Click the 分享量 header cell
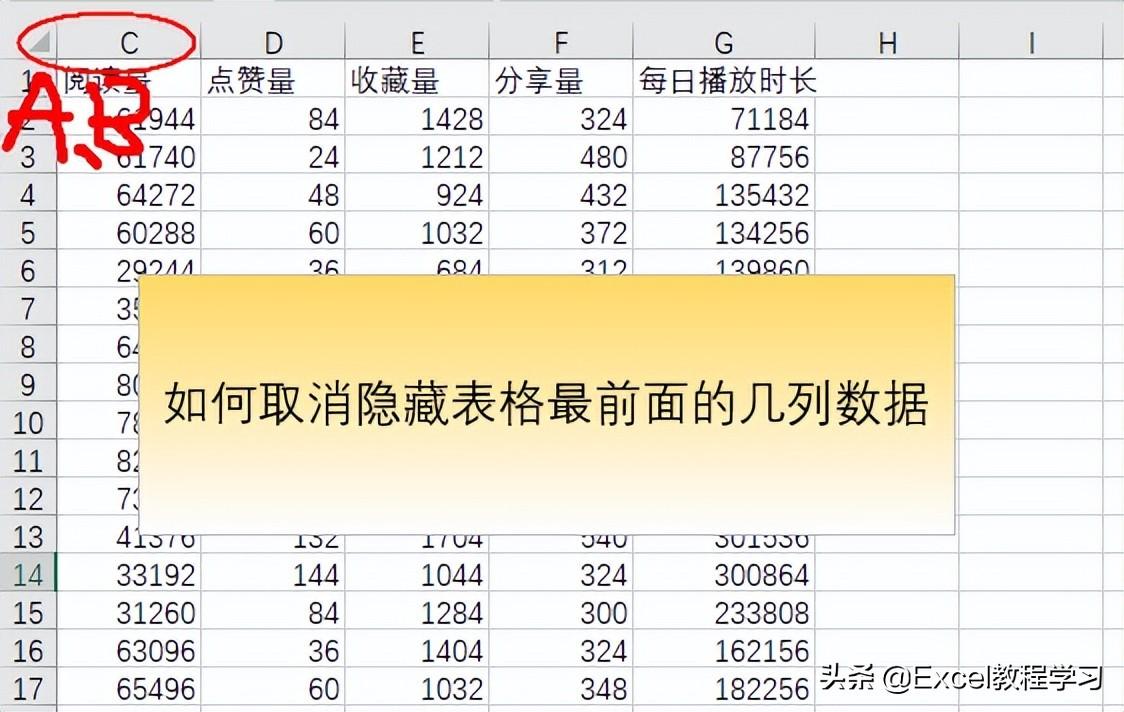This screenshot has width=1124, height=712. [561, 80]
